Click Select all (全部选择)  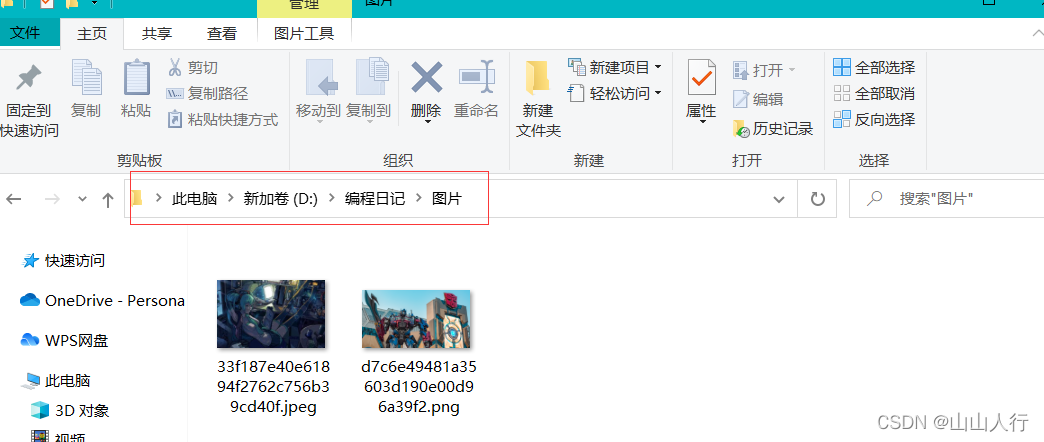[874, 67]
